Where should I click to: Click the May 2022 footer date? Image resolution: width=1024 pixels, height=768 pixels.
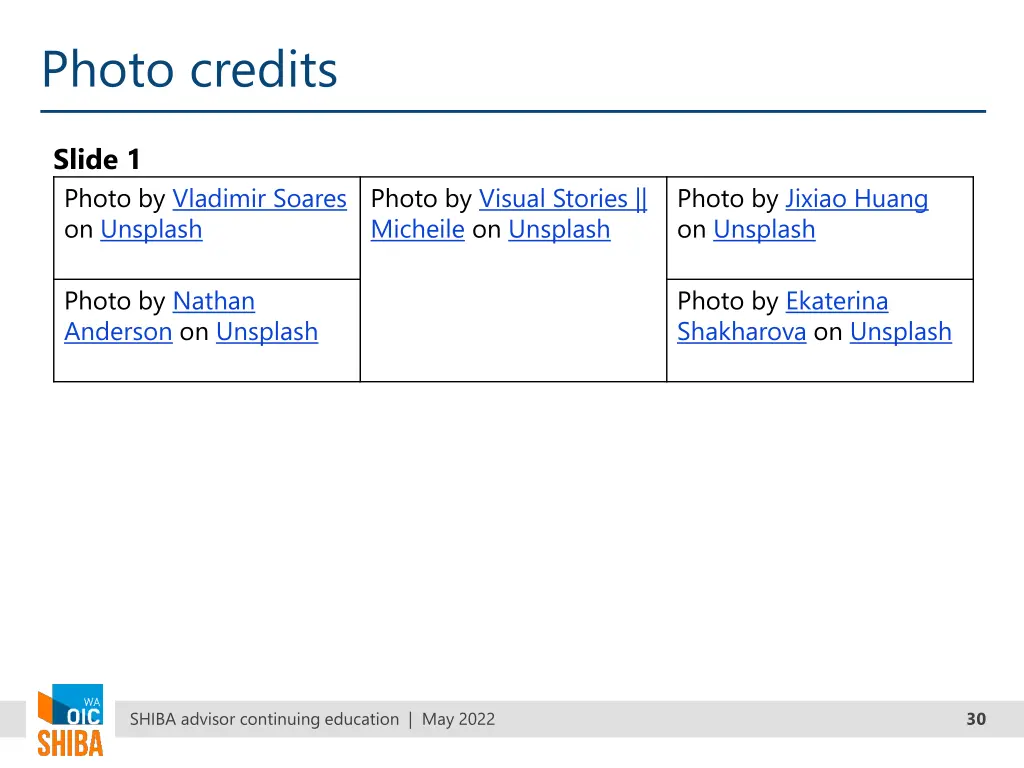pyautogui.click(x=458, y=719)
